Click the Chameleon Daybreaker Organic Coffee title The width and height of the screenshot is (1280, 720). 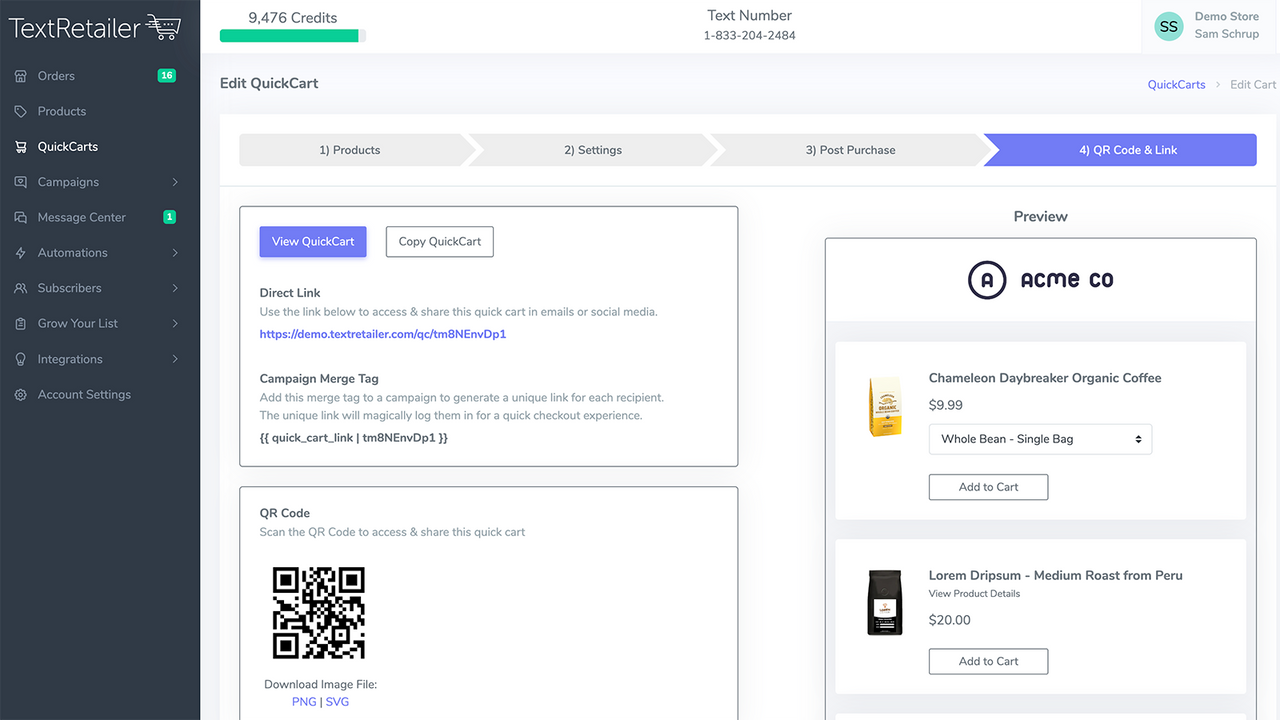coord(1045,378)
